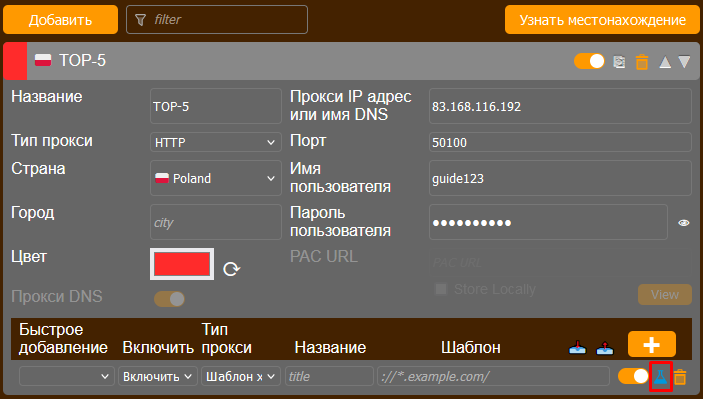Toggle the TOP-5 proxy enable switch
Image resolution: width=703 pixels, height=399 pixels.
(589, 61)
